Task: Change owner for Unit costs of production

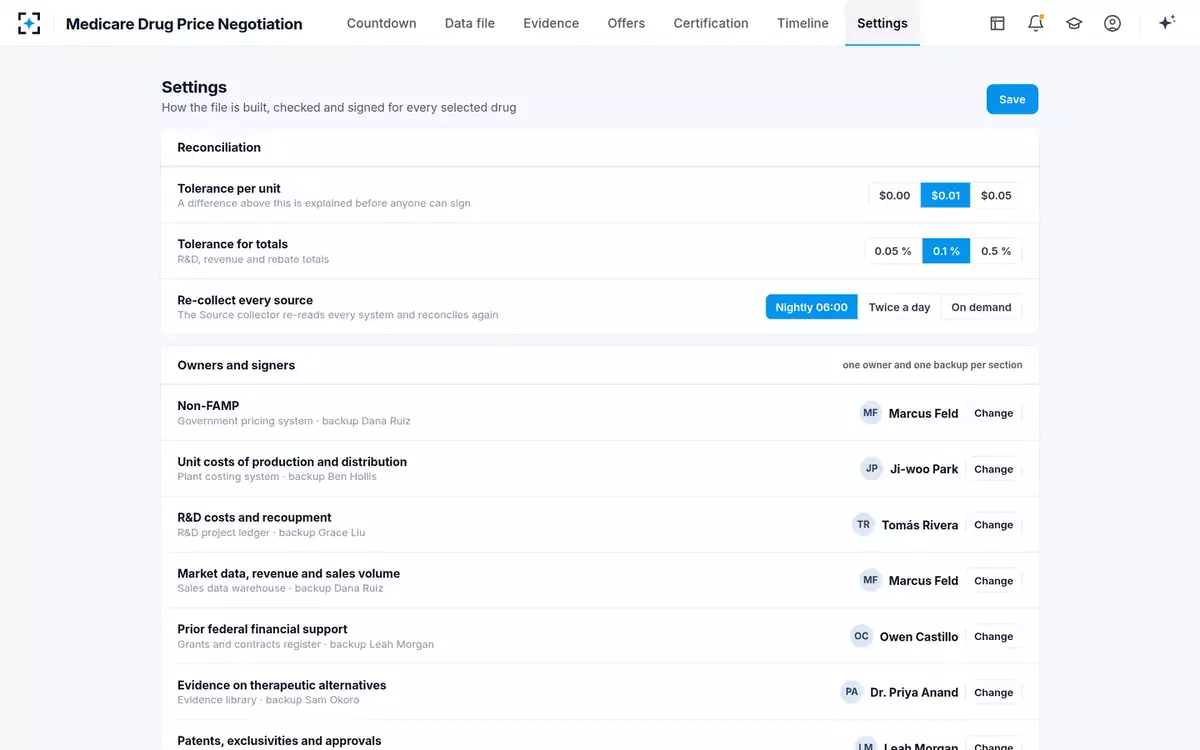Action: 994,469
